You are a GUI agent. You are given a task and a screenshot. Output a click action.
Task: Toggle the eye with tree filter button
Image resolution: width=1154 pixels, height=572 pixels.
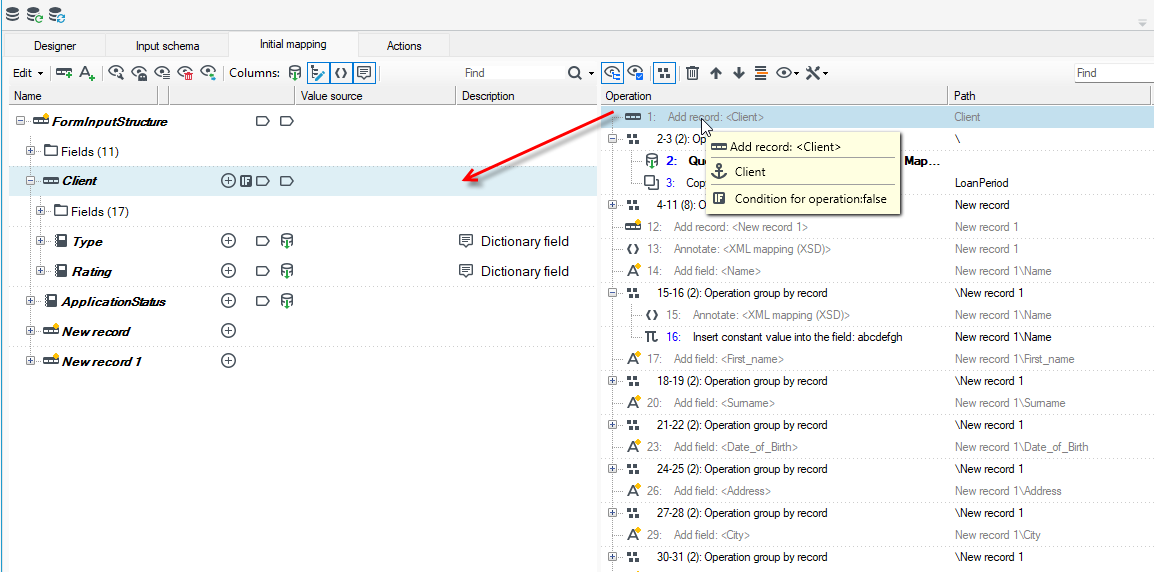(x=612, y=73)
